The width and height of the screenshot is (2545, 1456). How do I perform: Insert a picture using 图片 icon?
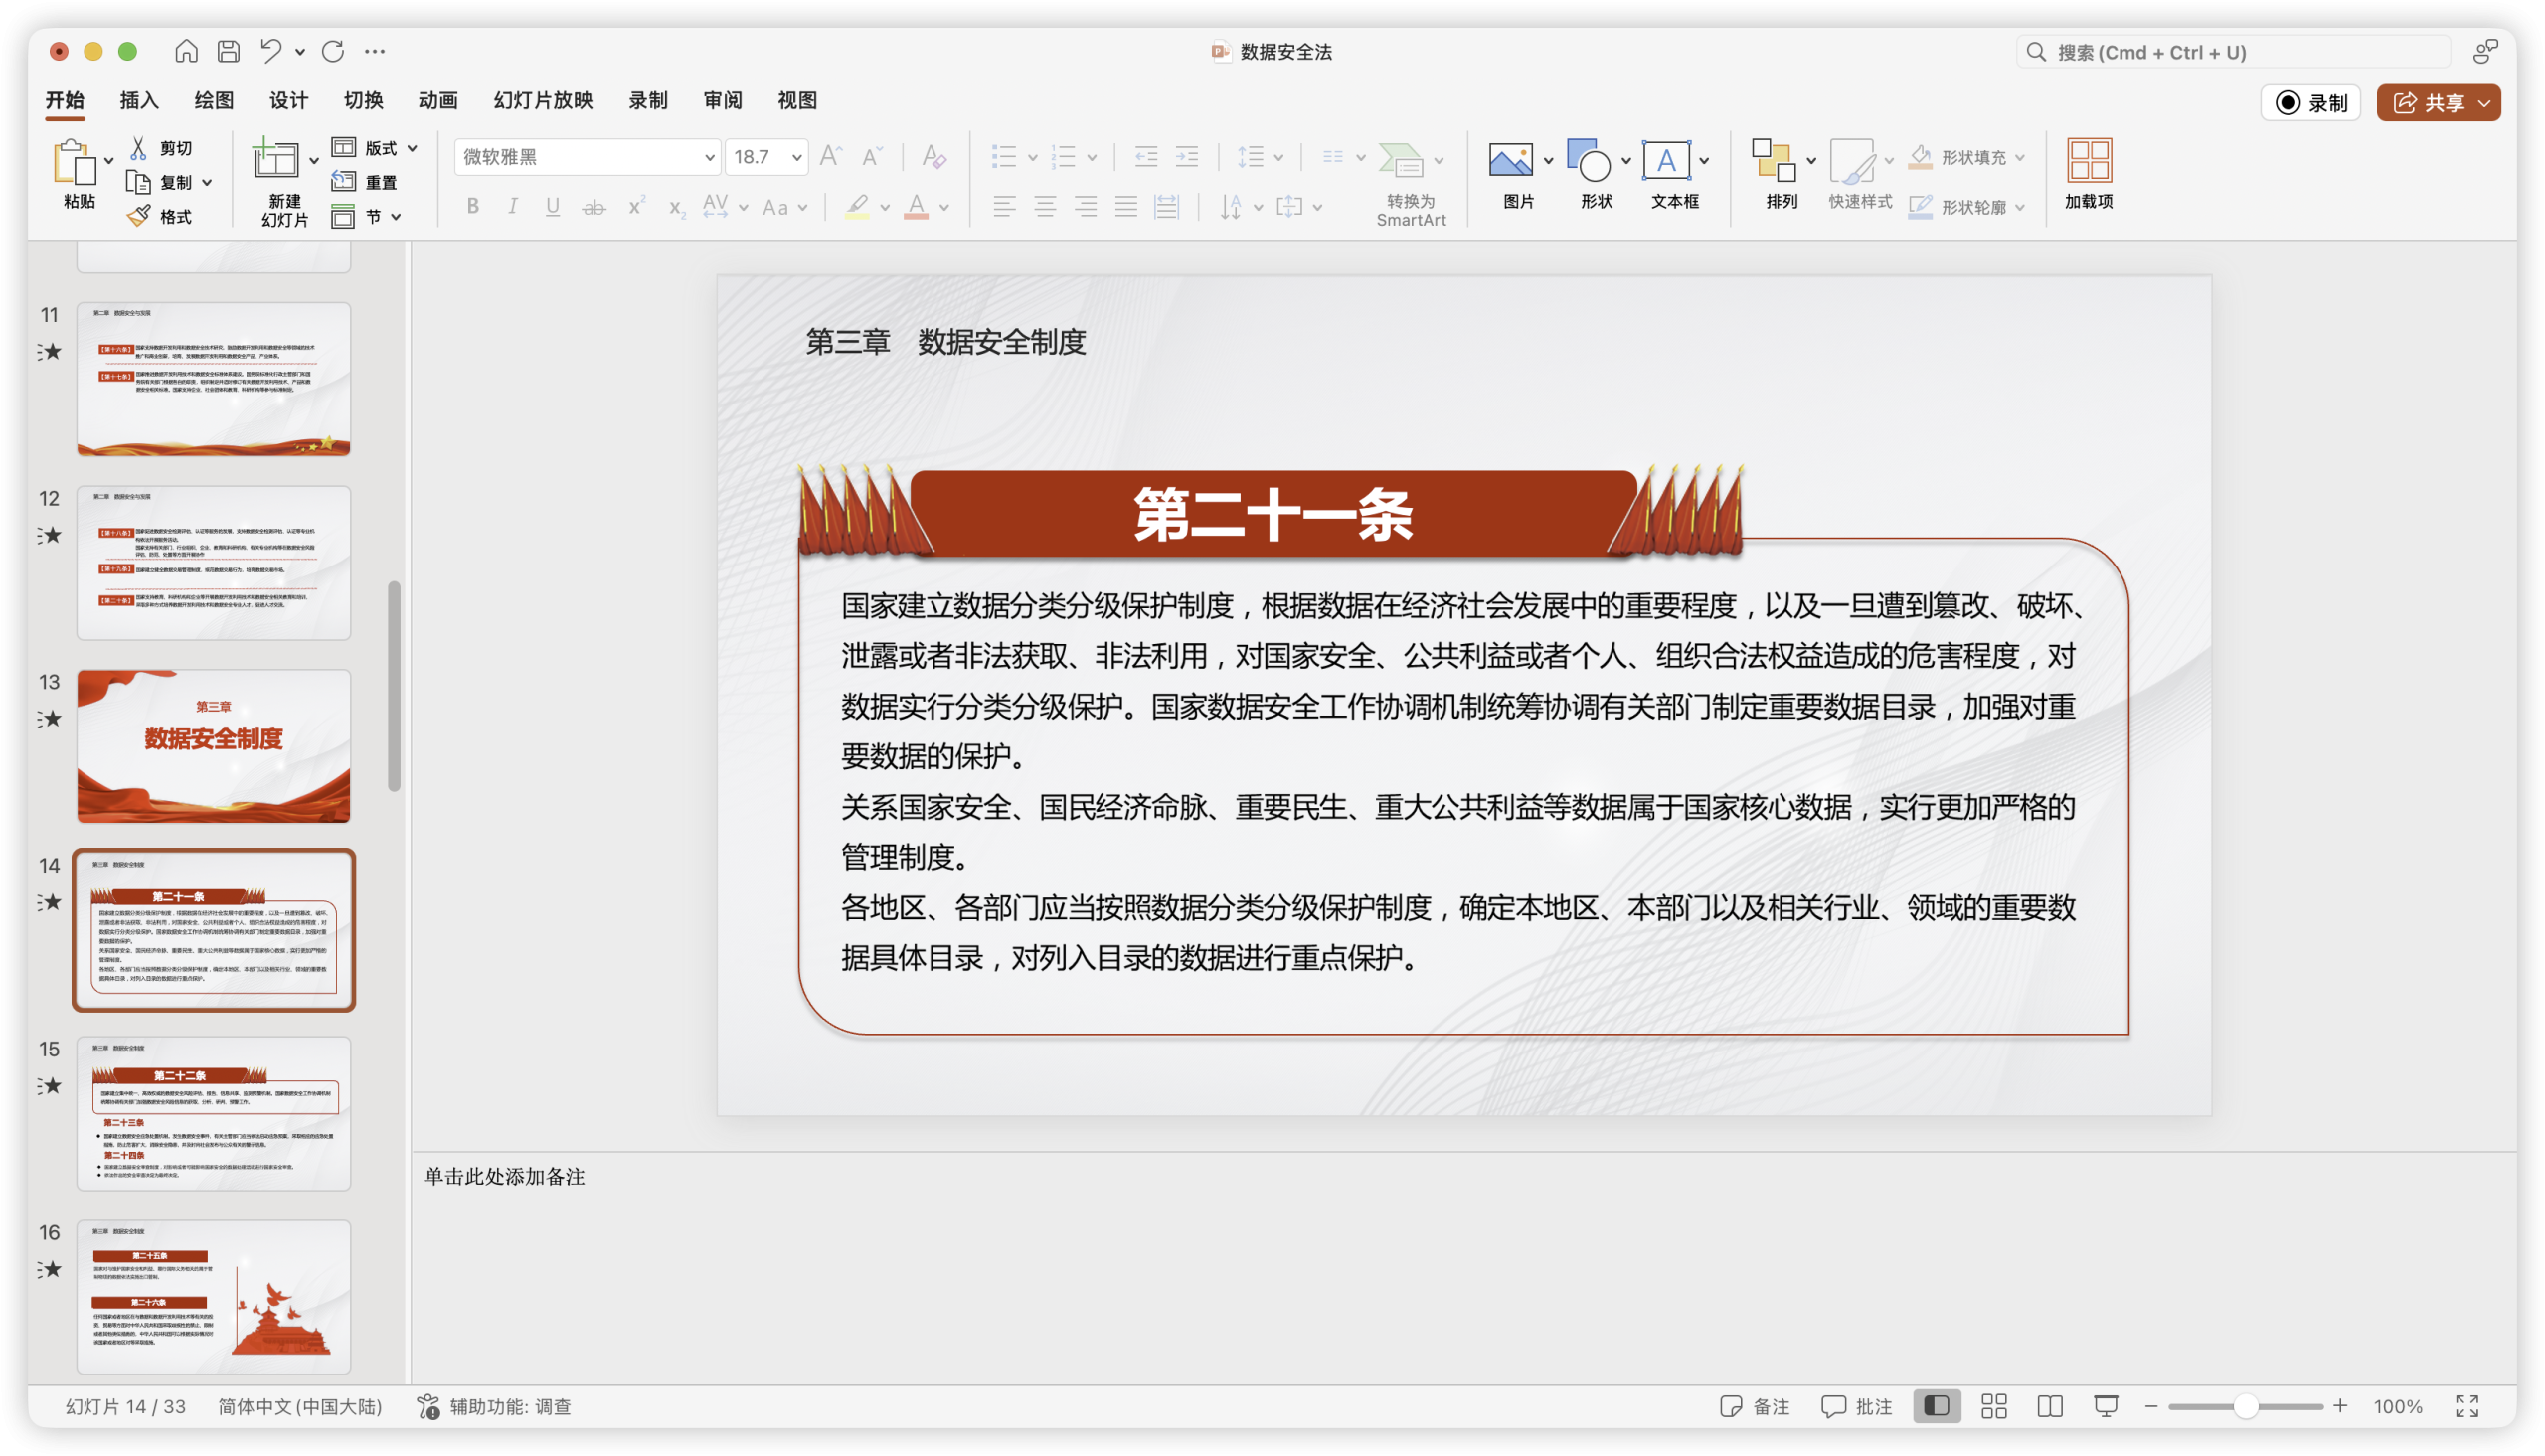1510,160
